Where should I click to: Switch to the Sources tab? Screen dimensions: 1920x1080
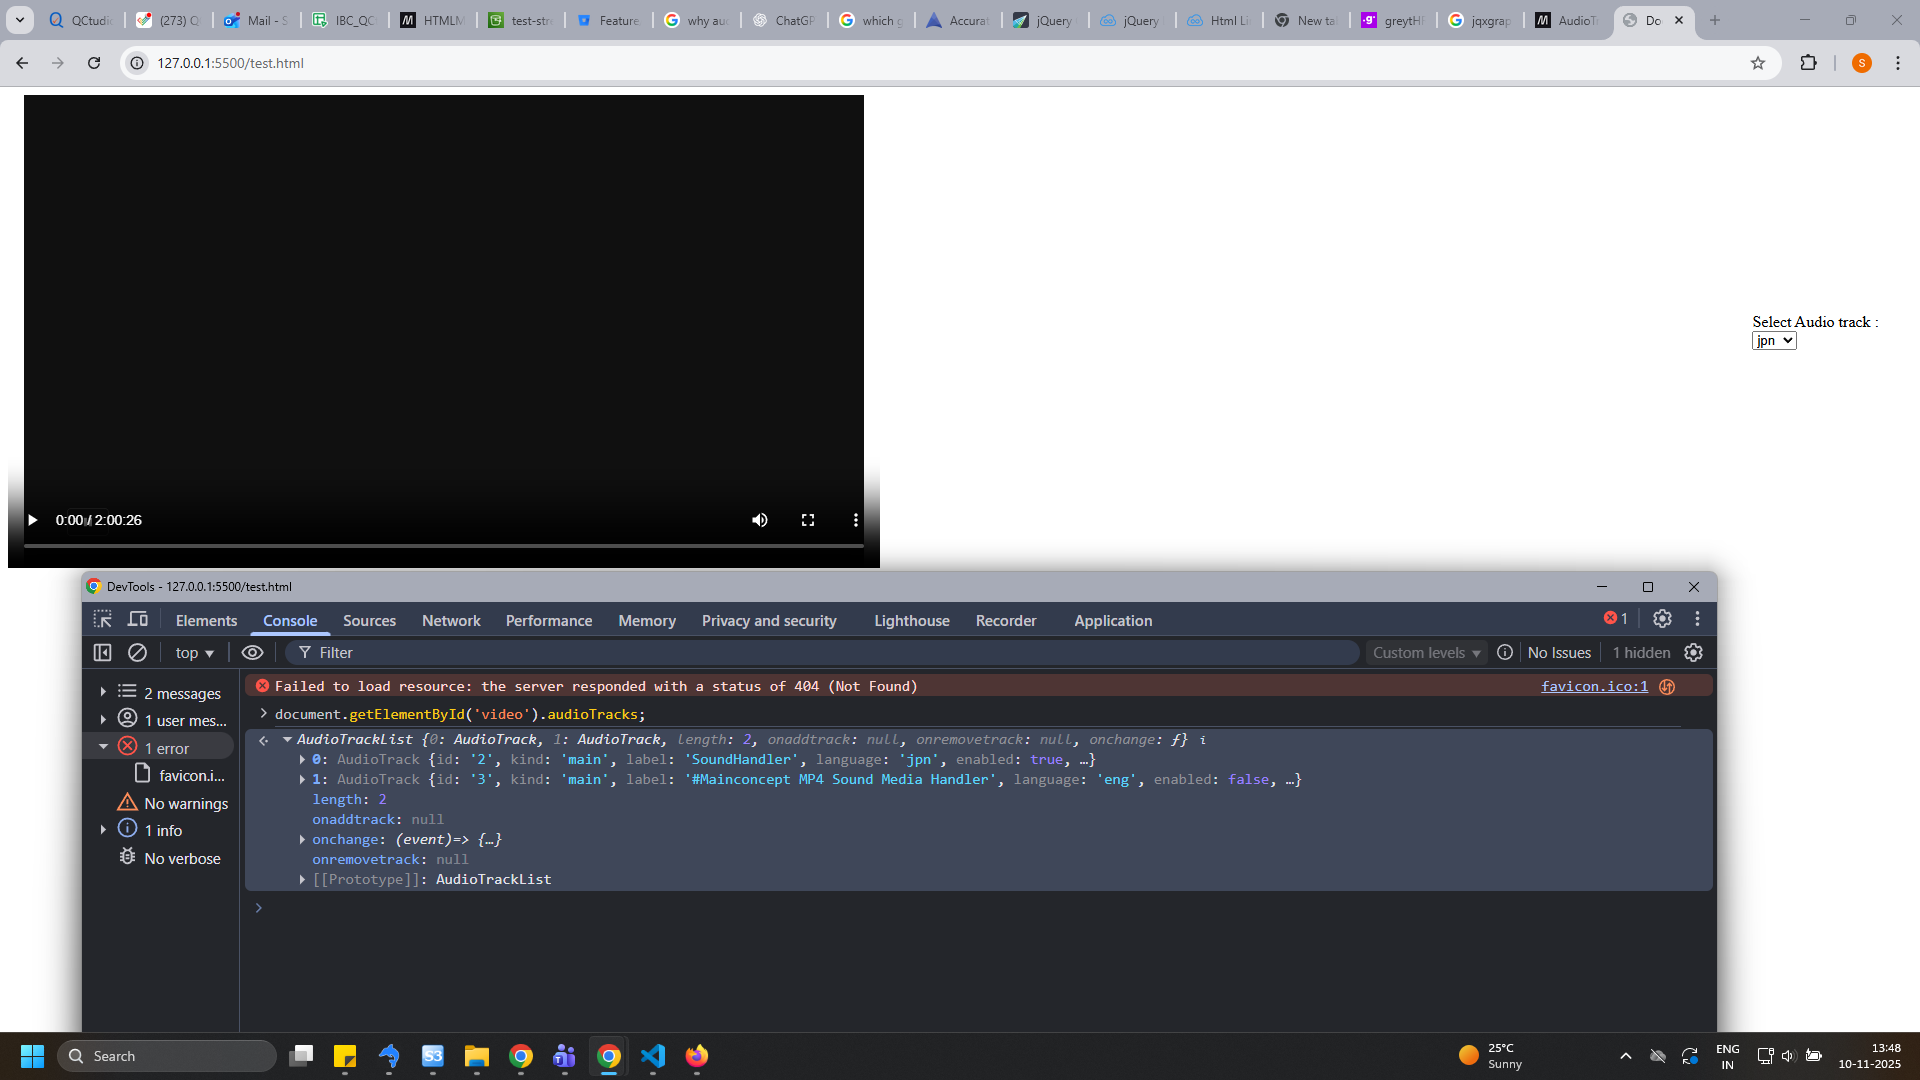(x=369, y=620)
